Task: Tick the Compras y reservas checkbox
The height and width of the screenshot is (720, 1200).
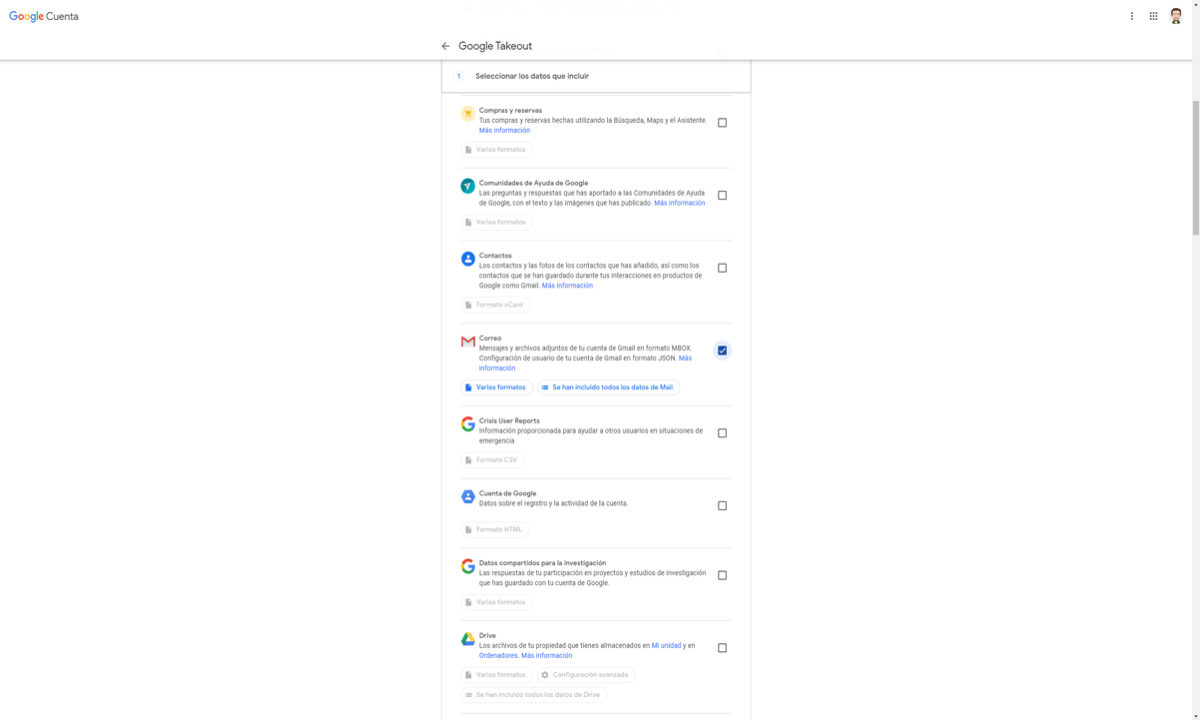Action: click(x=722, y=123)
